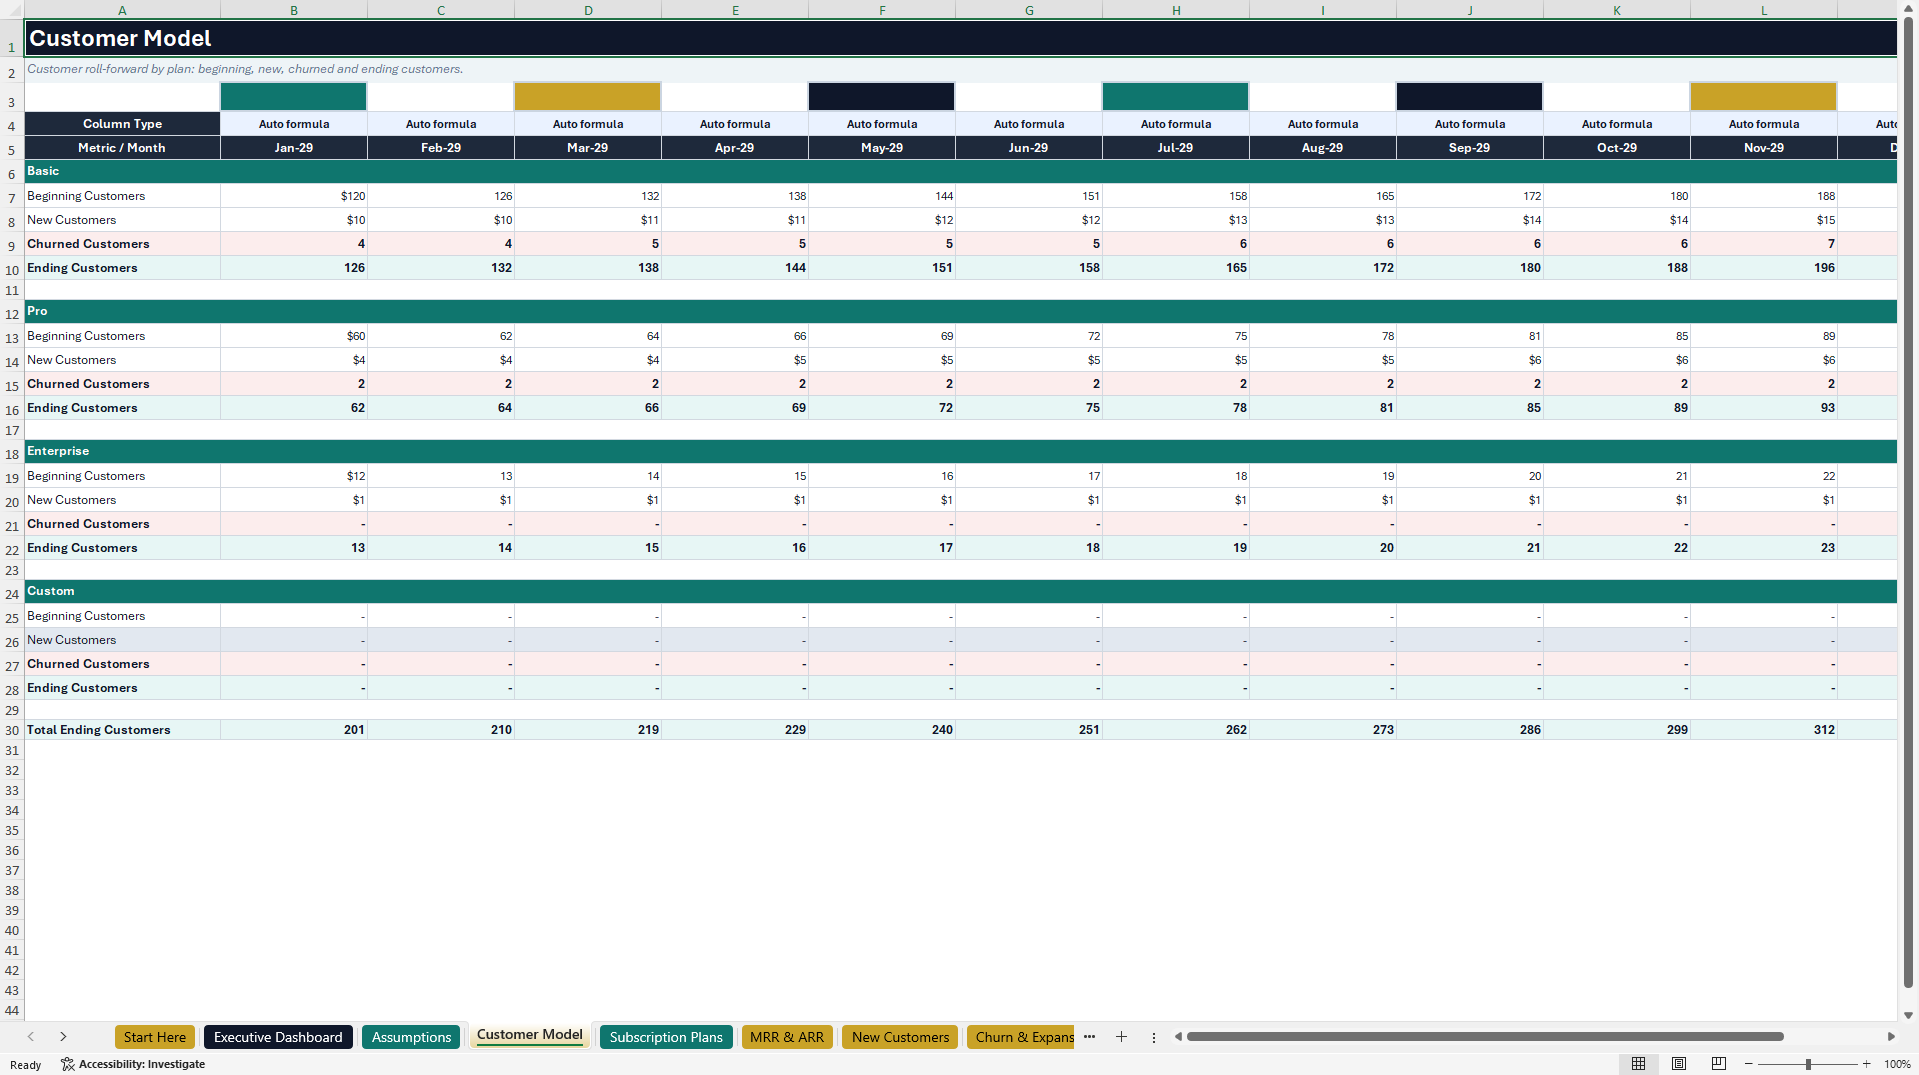
Task: Click vertical scrollbar down arrow
Action: pos(1908,1015)
